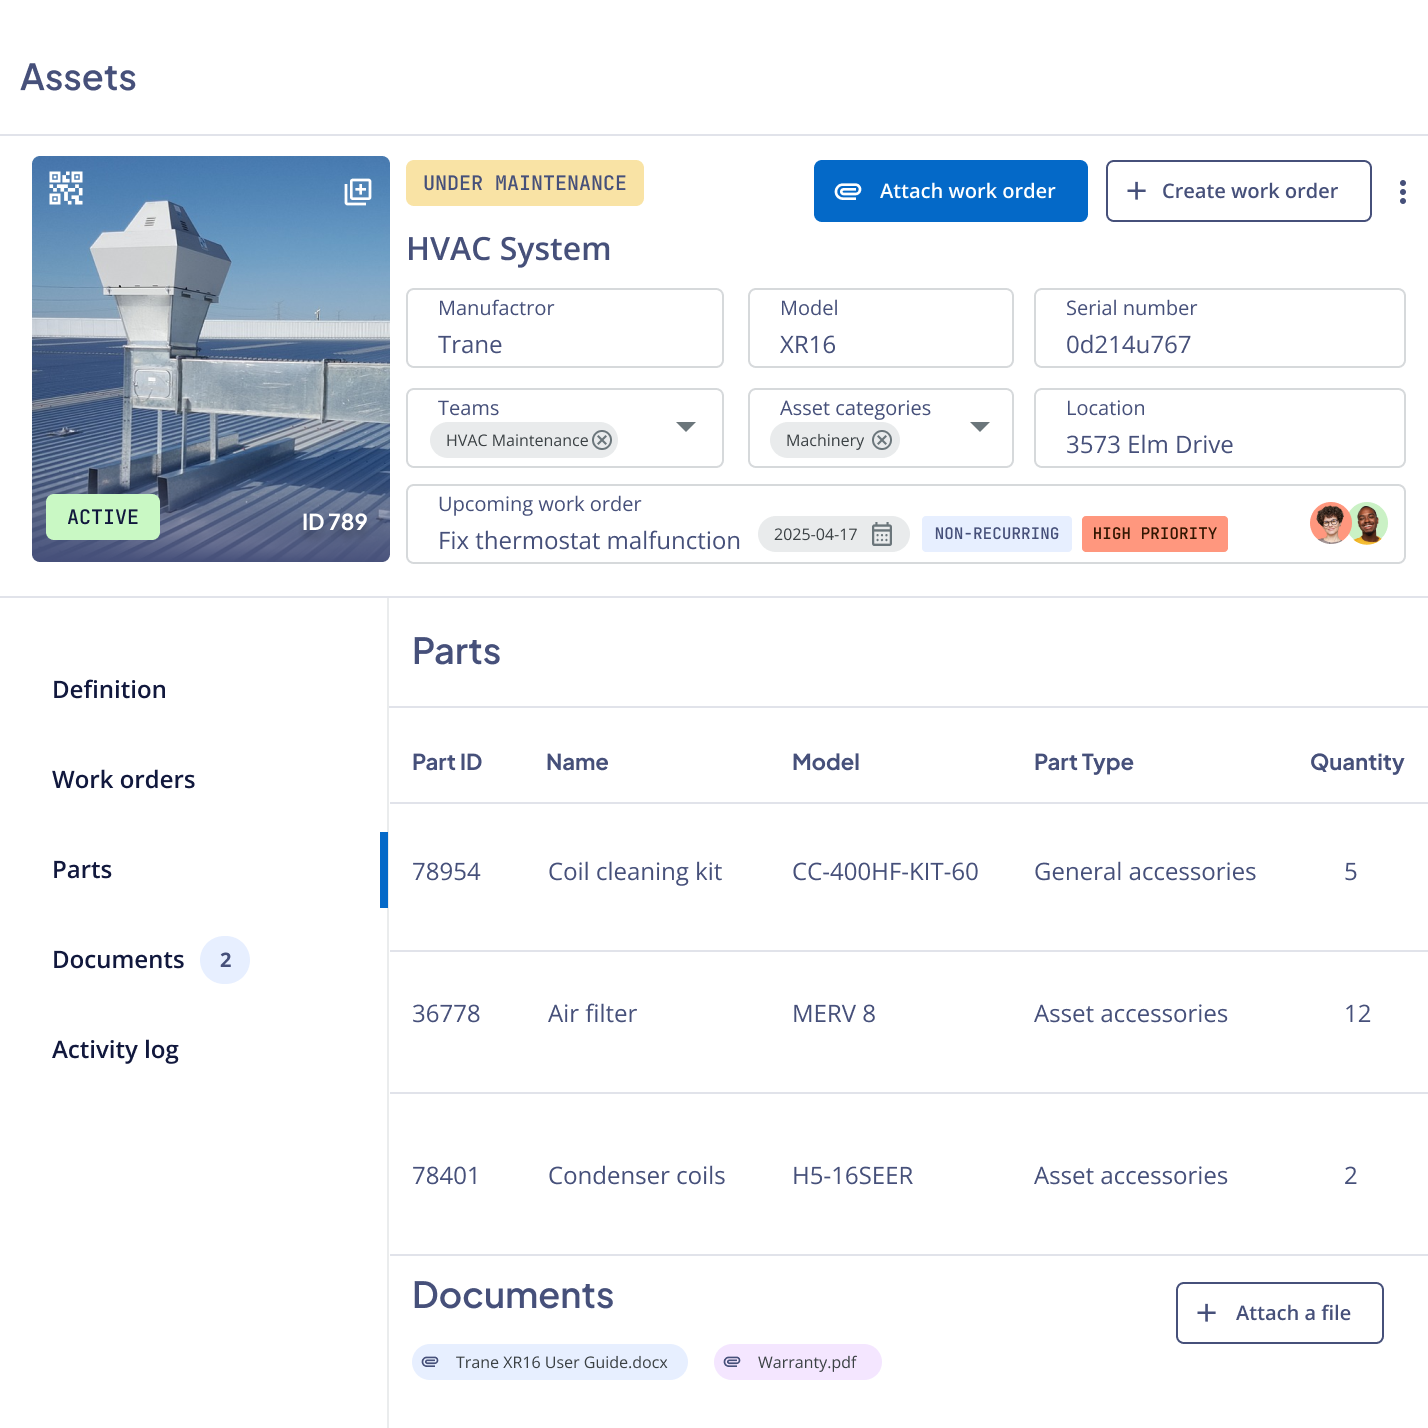Remove the HVAC Maintenance team tag
The width and height of the screenshot is (1428, 1428).
602,440
